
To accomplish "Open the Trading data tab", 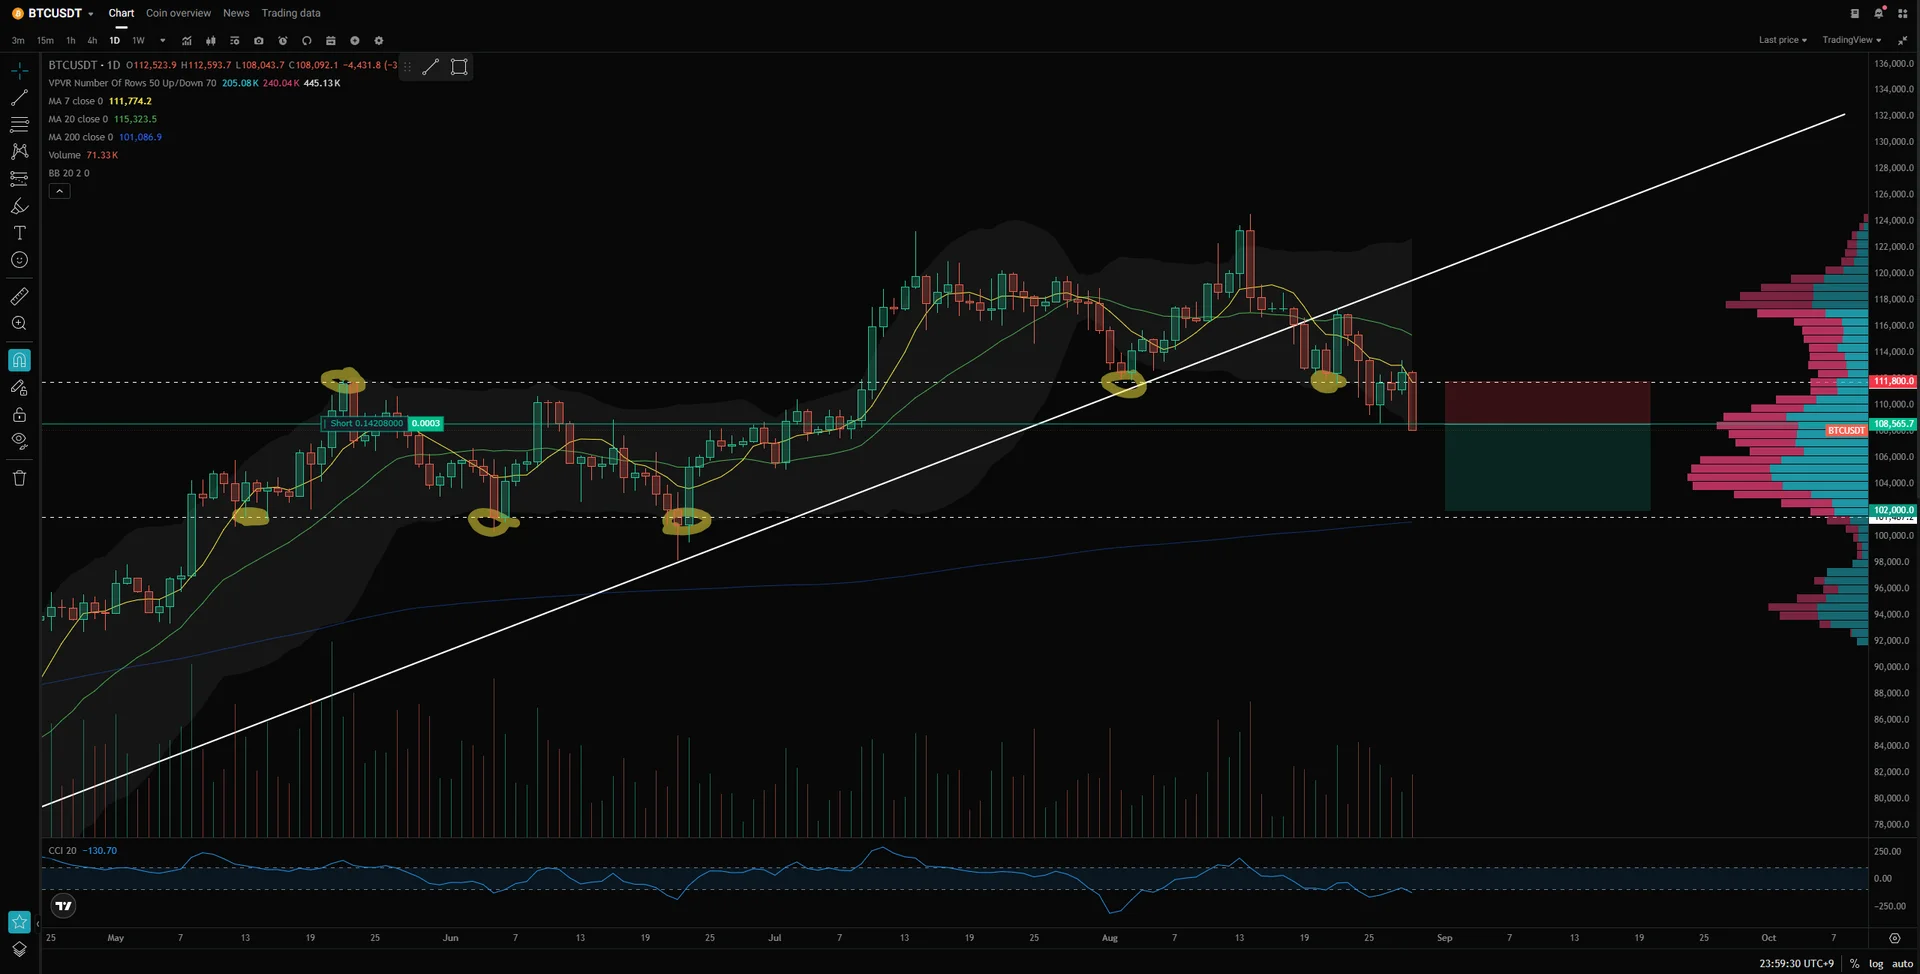I will coord(291,13).
